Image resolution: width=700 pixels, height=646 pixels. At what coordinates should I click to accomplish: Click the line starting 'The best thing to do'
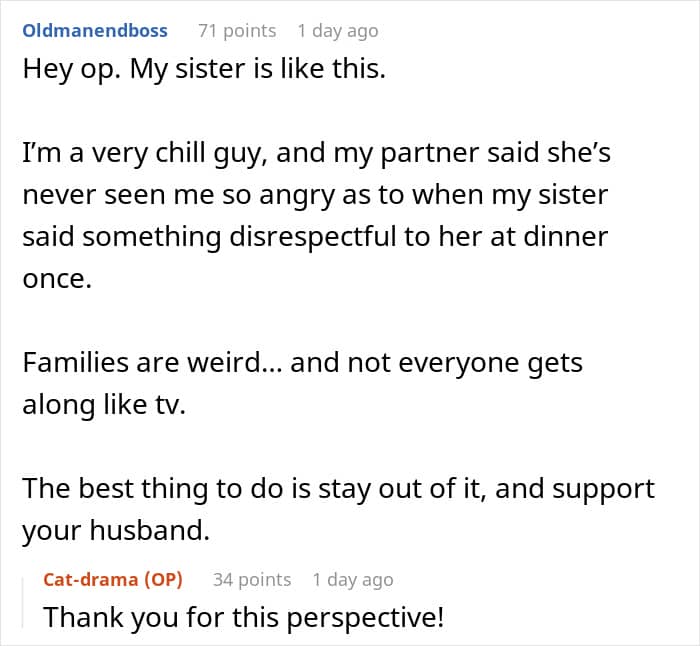point(338,489)
